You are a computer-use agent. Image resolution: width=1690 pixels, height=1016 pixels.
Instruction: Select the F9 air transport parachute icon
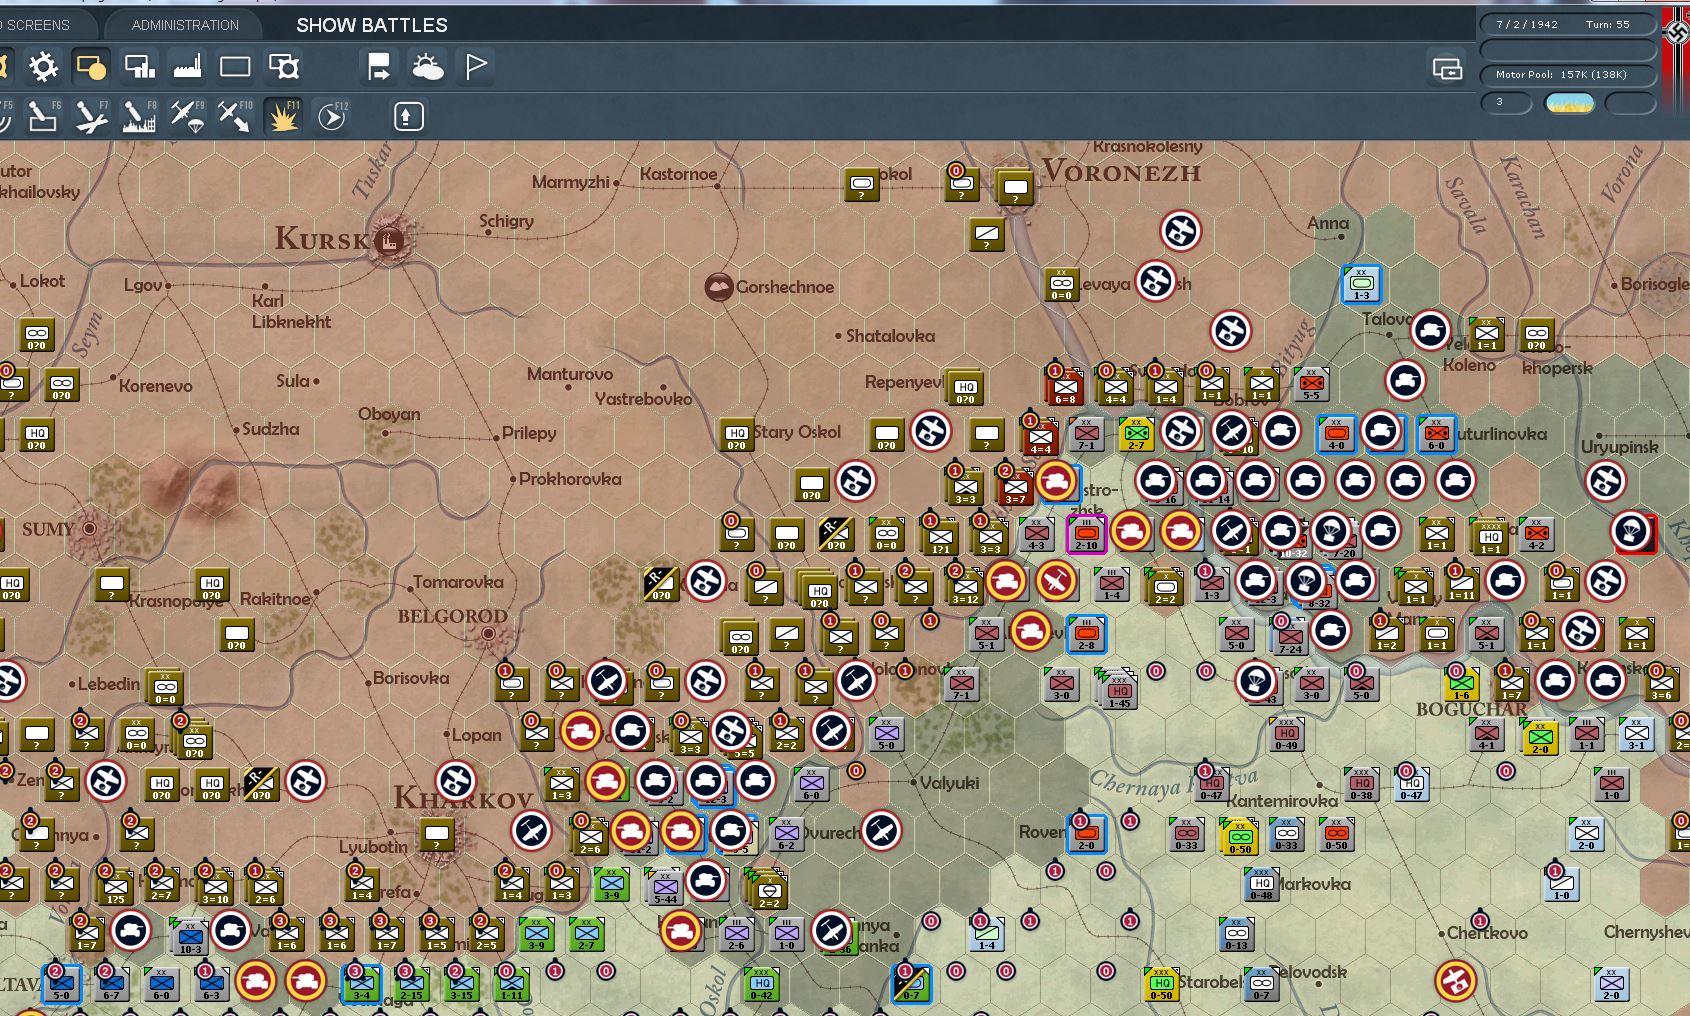click(187, 117)
